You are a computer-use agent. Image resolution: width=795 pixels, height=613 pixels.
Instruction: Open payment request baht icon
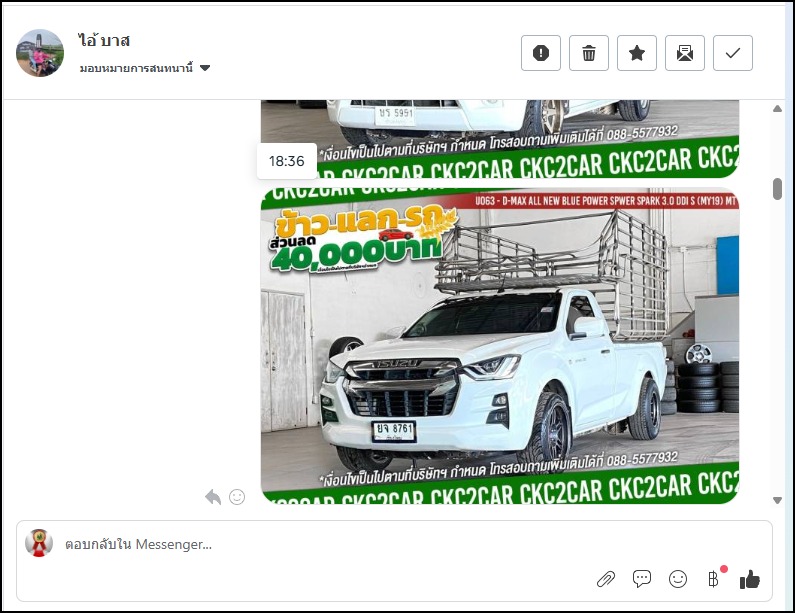pos(713,579)
